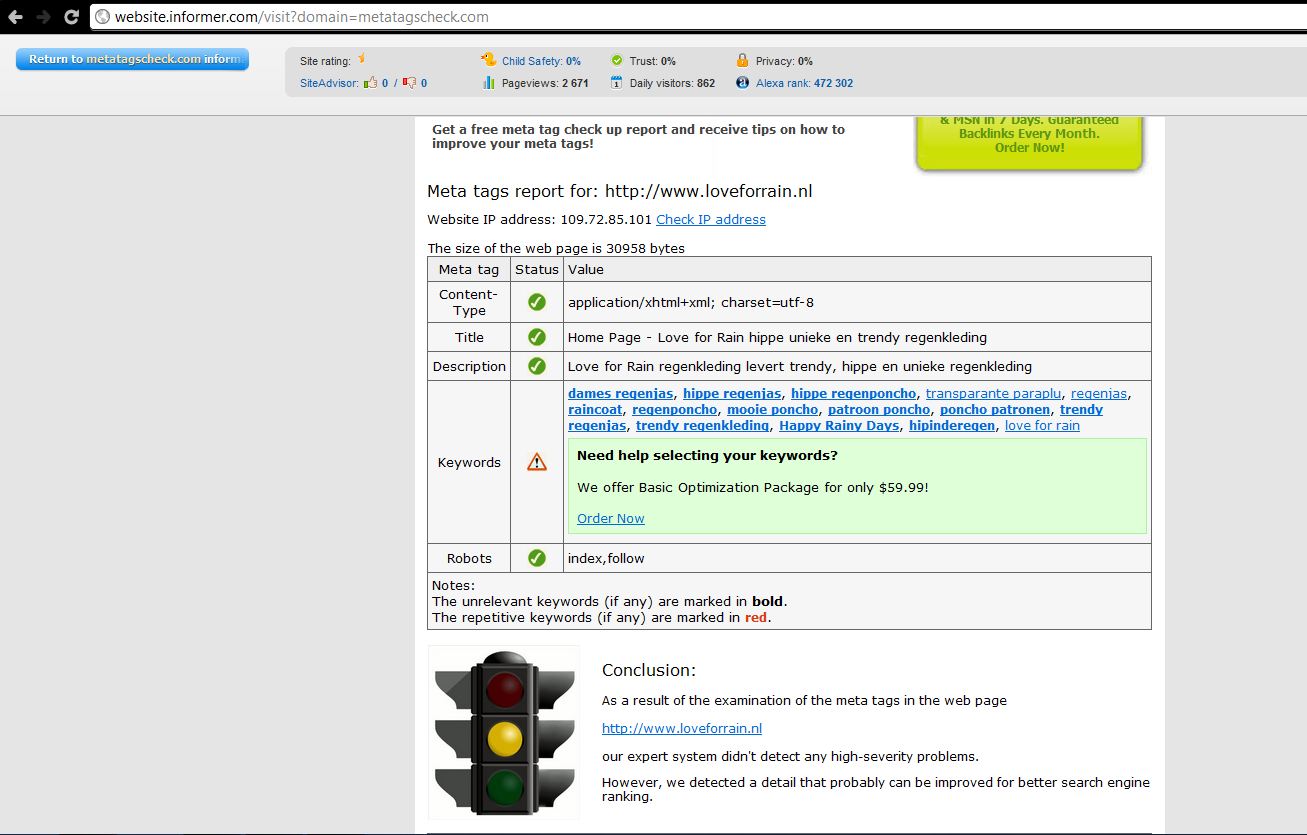Click the 'Meta tag' column header
Screen dimensions: 1307x835
469,269
